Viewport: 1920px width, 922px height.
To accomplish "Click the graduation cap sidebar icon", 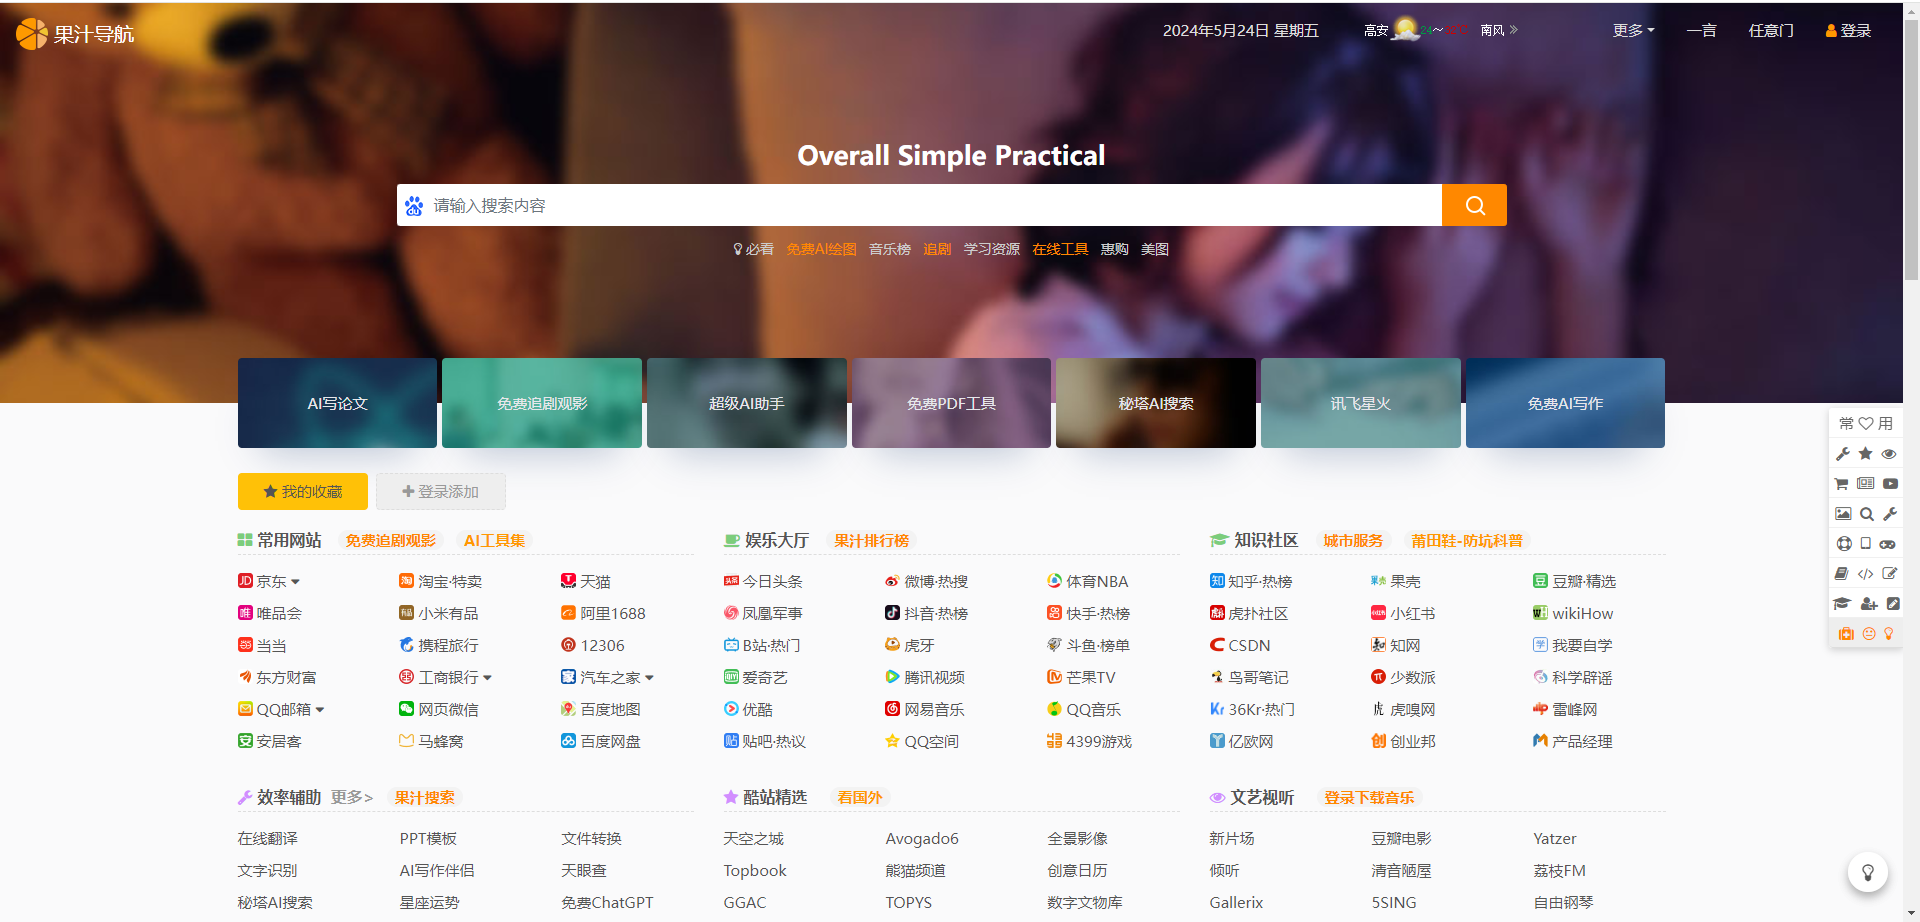I will [x=1842, y=604].
